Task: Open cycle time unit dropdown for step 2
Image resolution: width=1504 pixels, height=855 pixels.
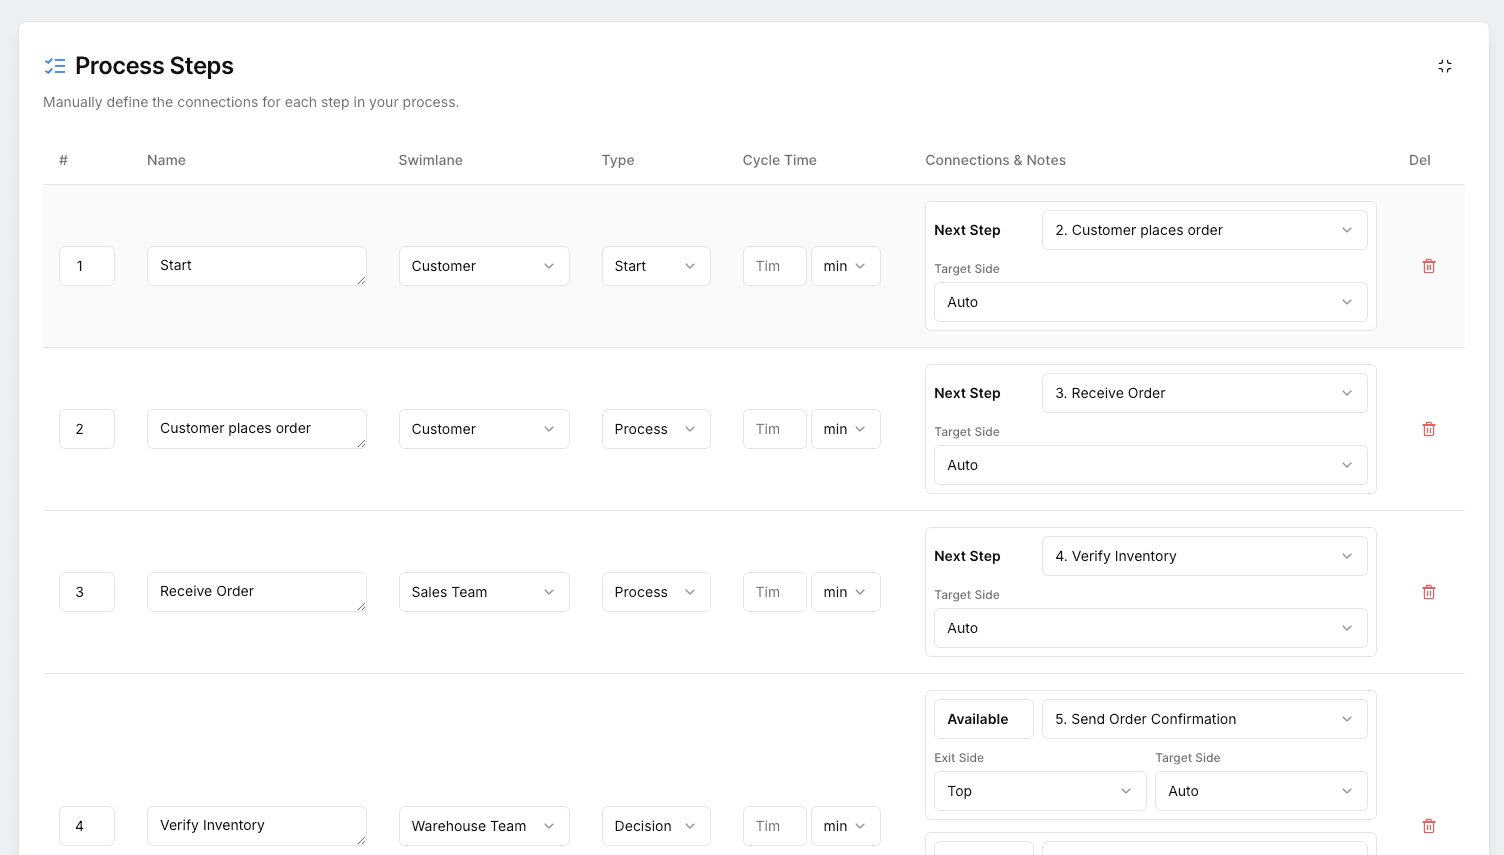Action: [x=846, y=429]
